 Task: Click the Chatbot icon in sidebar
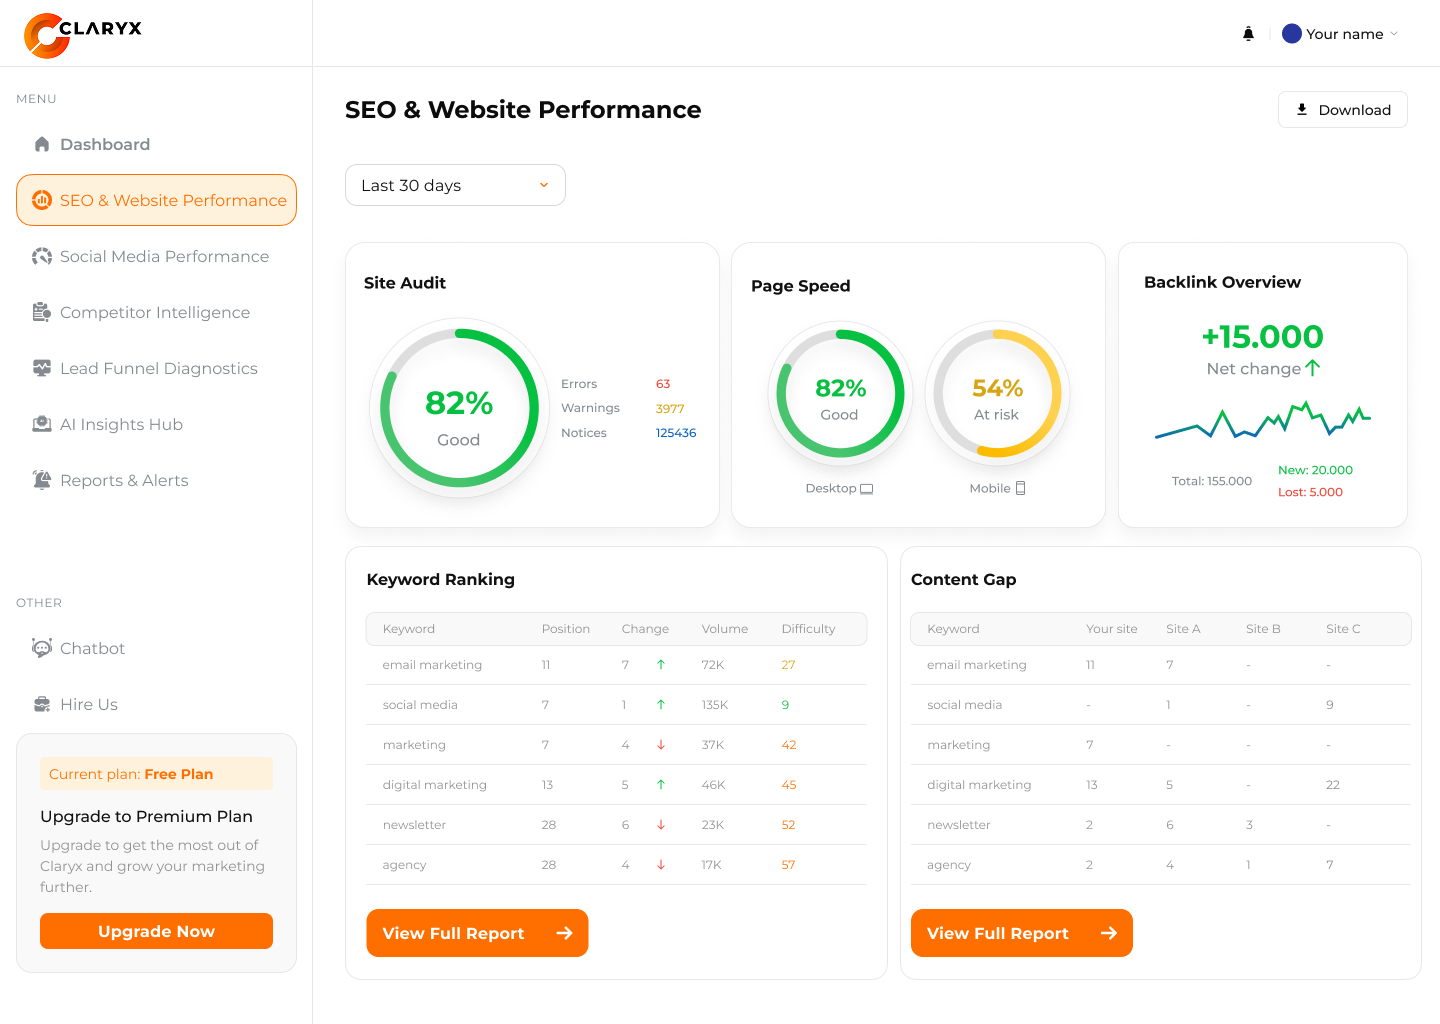[42, 648]
